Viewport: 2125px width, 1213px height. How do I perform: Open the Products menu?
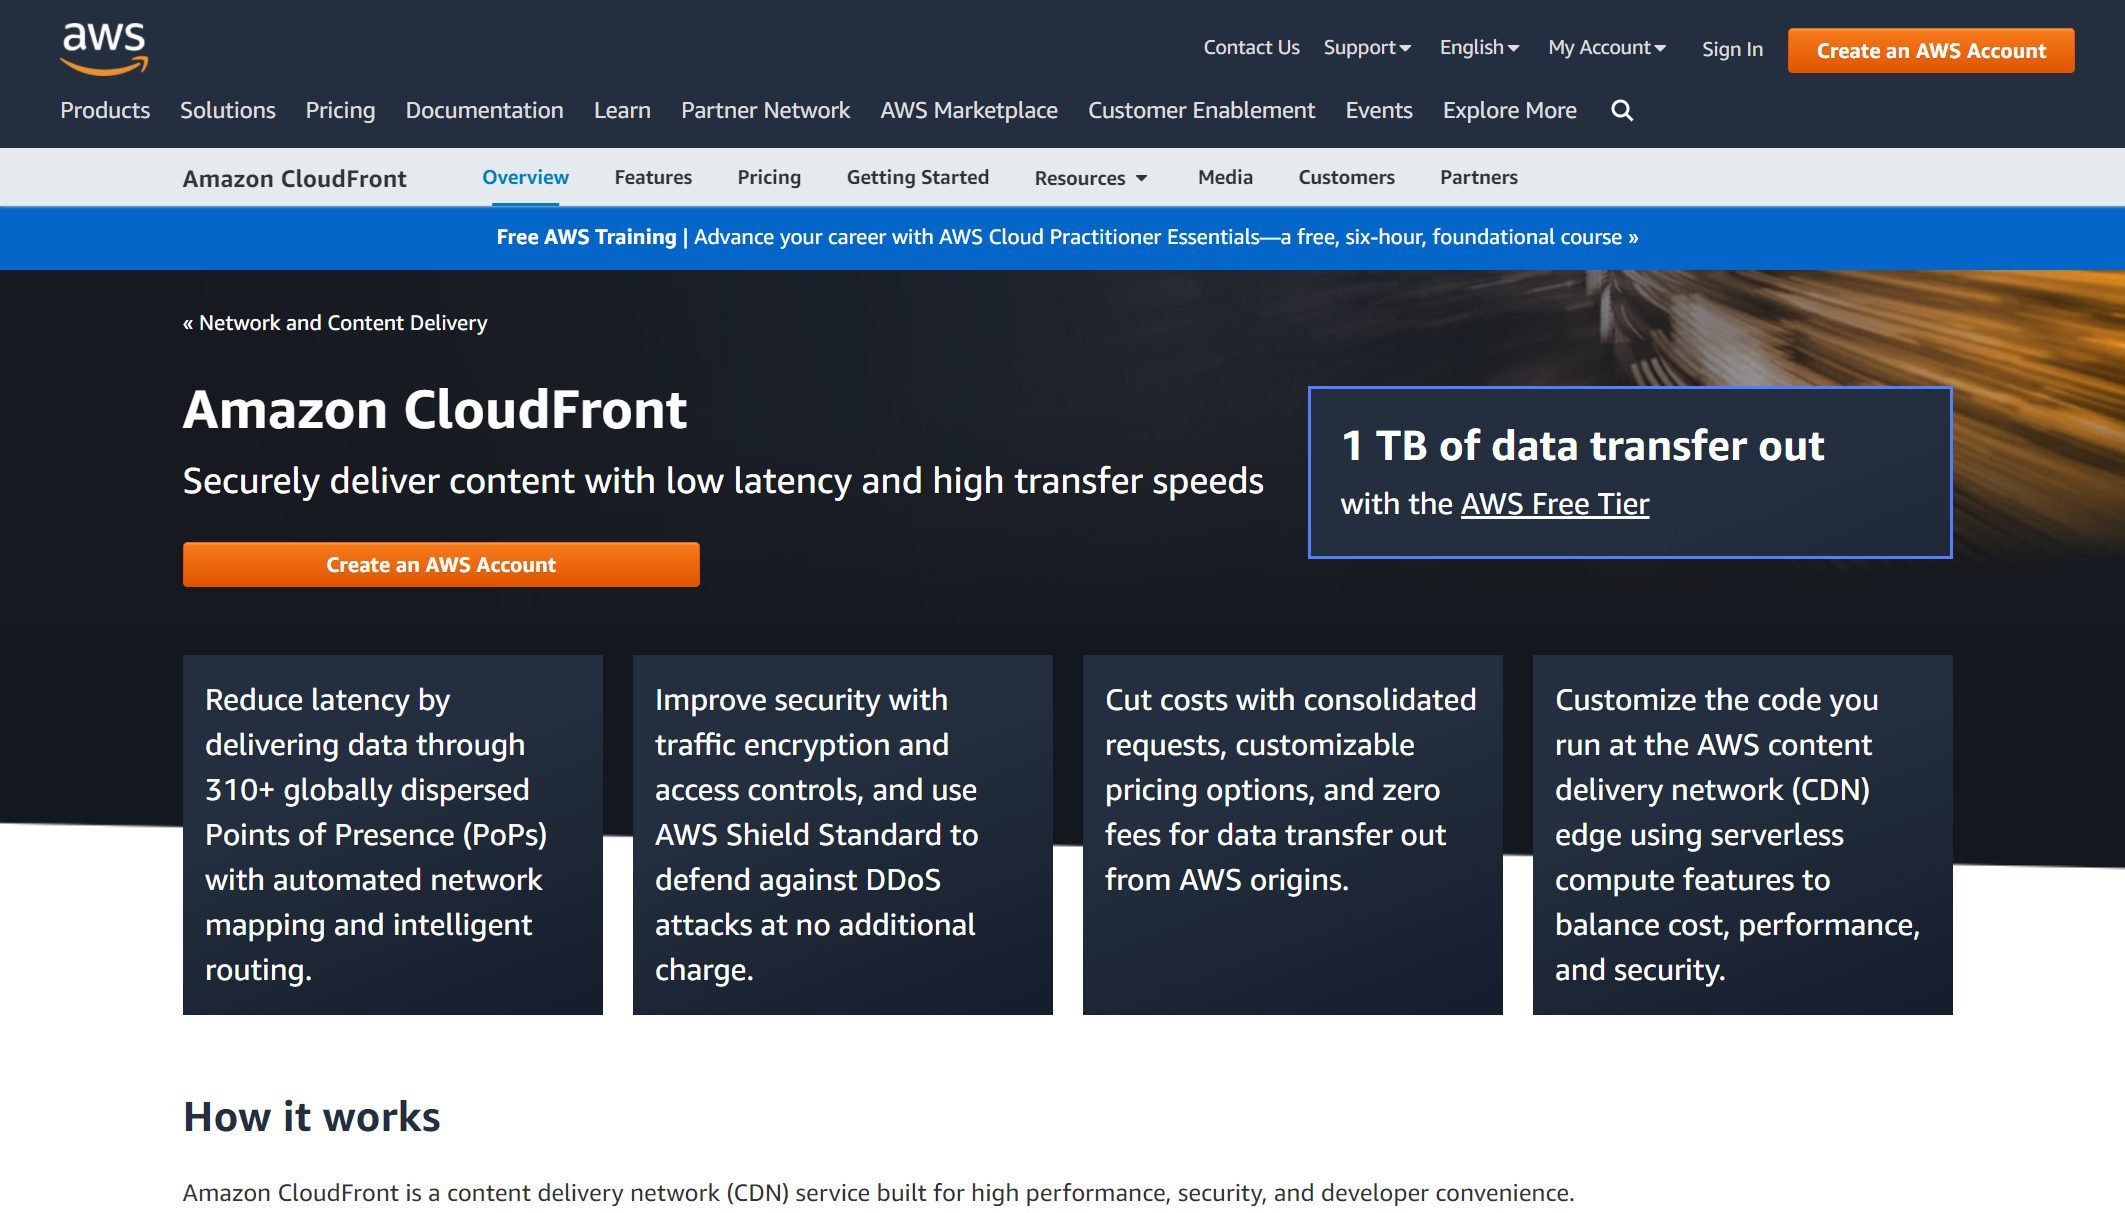coord(105,111)
